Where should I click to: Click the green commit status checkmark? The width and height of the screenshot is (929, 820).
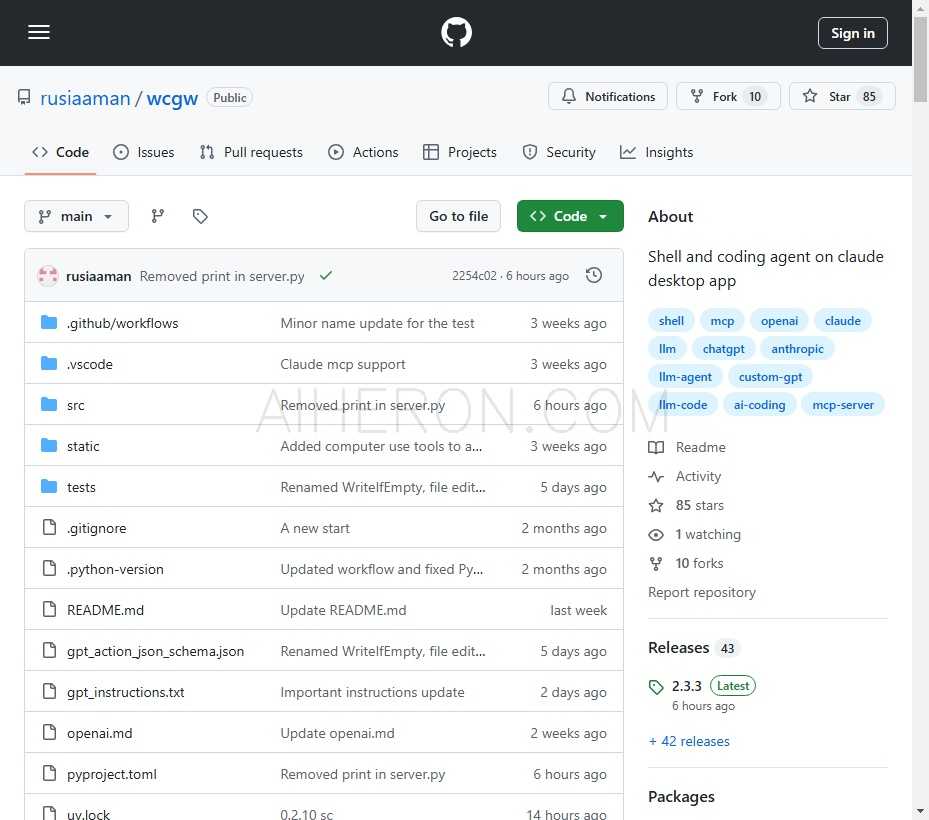tap(325, 276)
